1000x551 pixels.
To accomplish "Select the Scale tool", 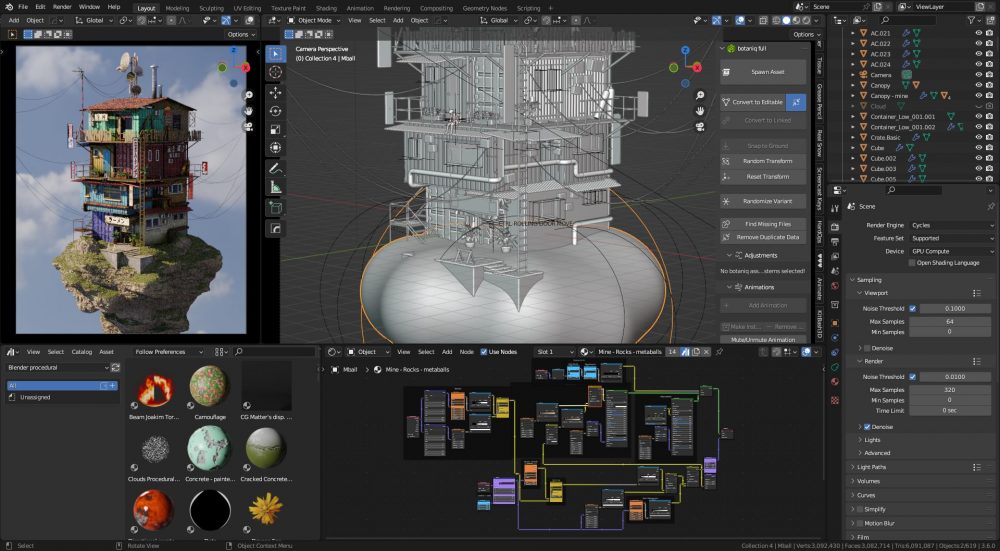I will 276,129.
